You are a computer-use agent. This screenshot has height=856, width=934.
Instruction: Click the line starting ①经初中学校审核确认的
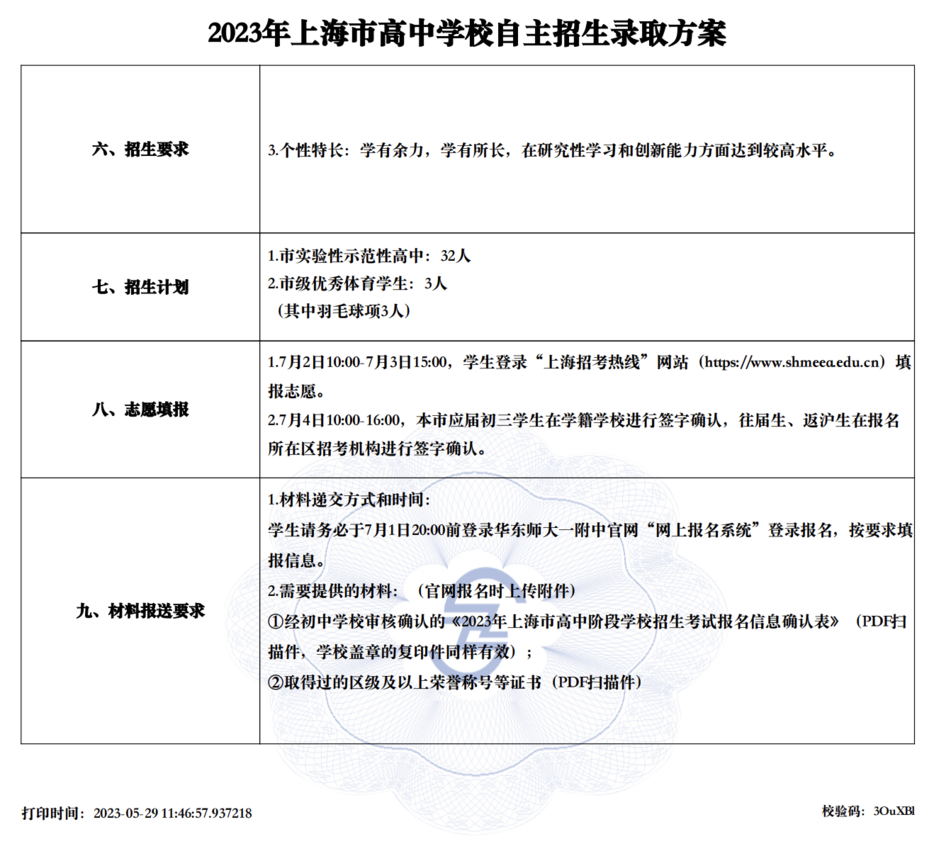pos(587,621)
